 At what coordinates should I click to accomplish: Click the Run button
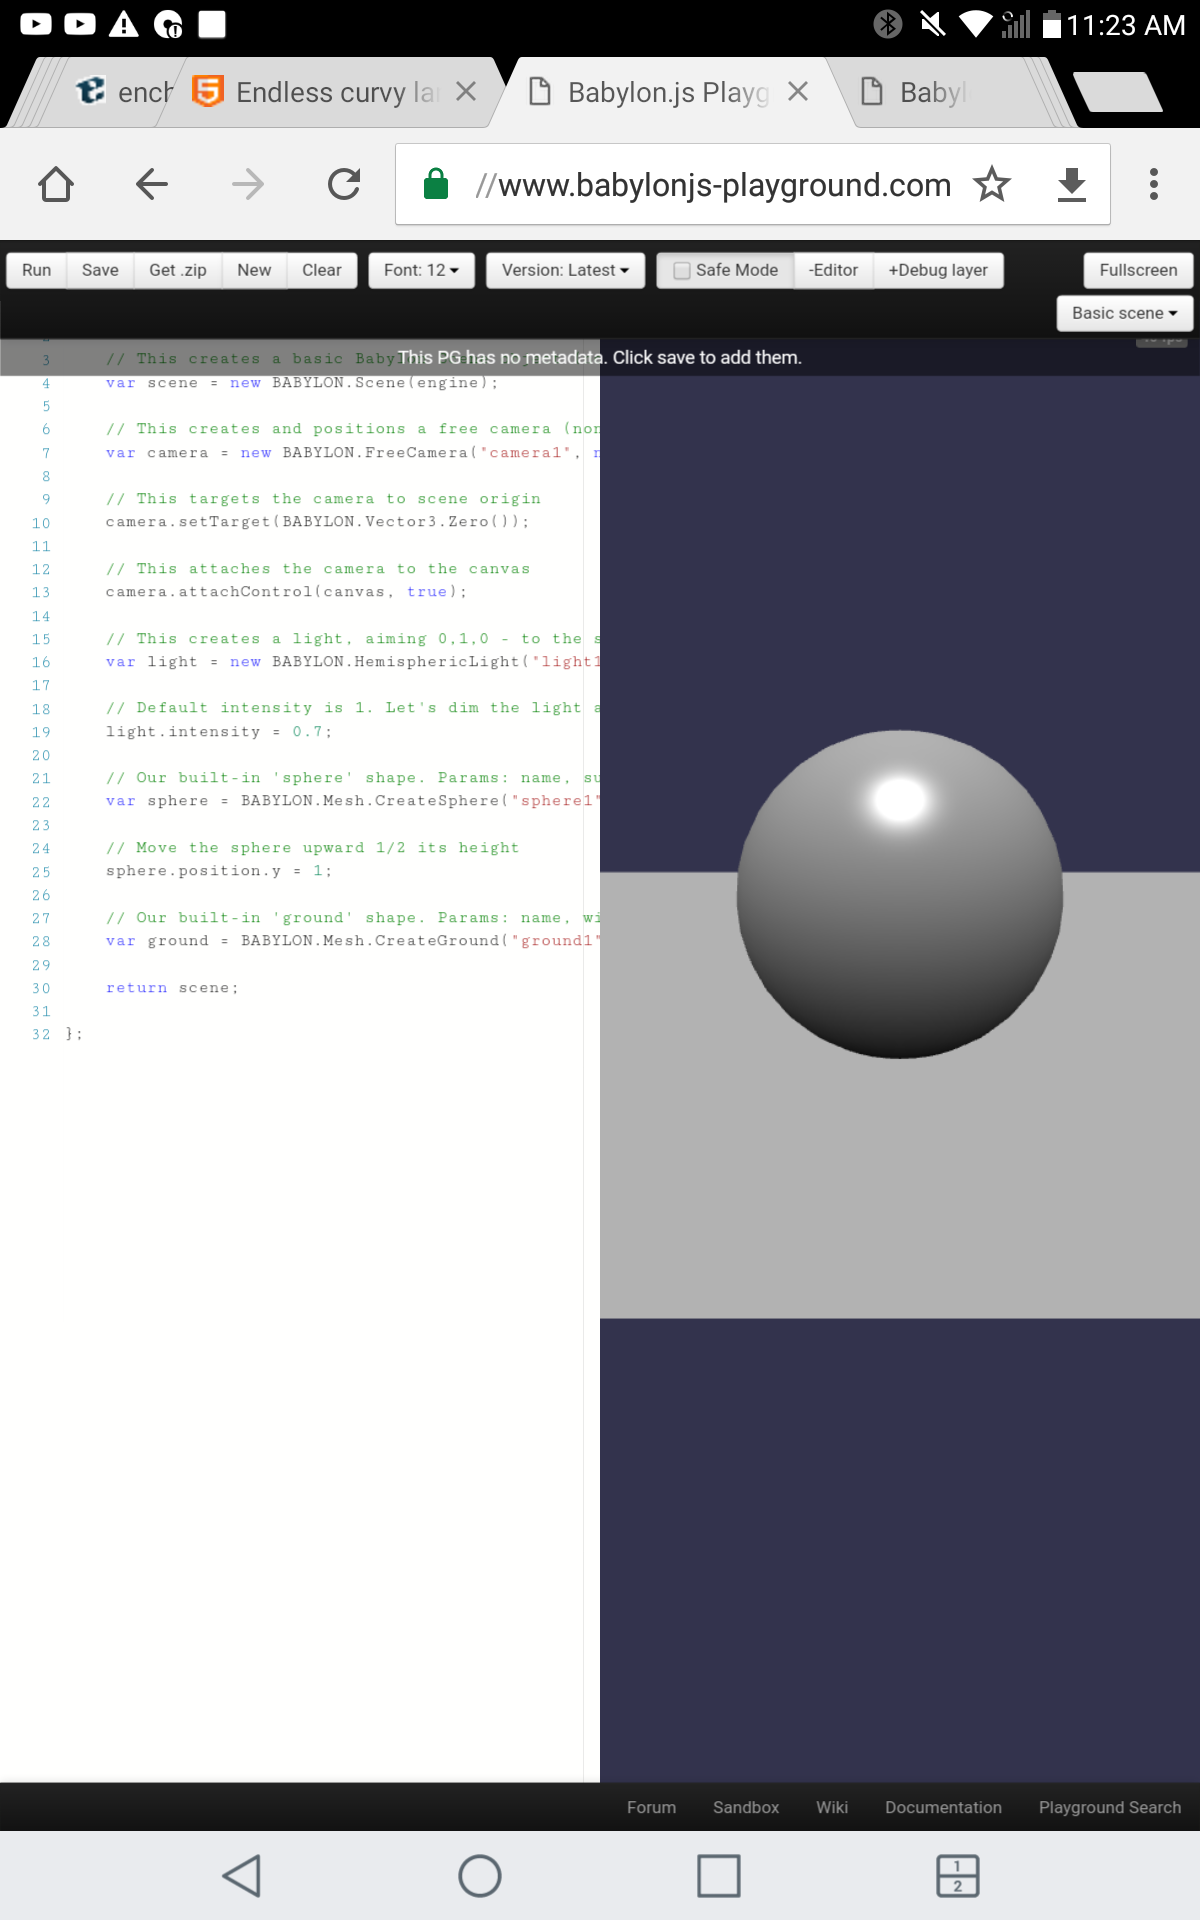click(37, 270)
